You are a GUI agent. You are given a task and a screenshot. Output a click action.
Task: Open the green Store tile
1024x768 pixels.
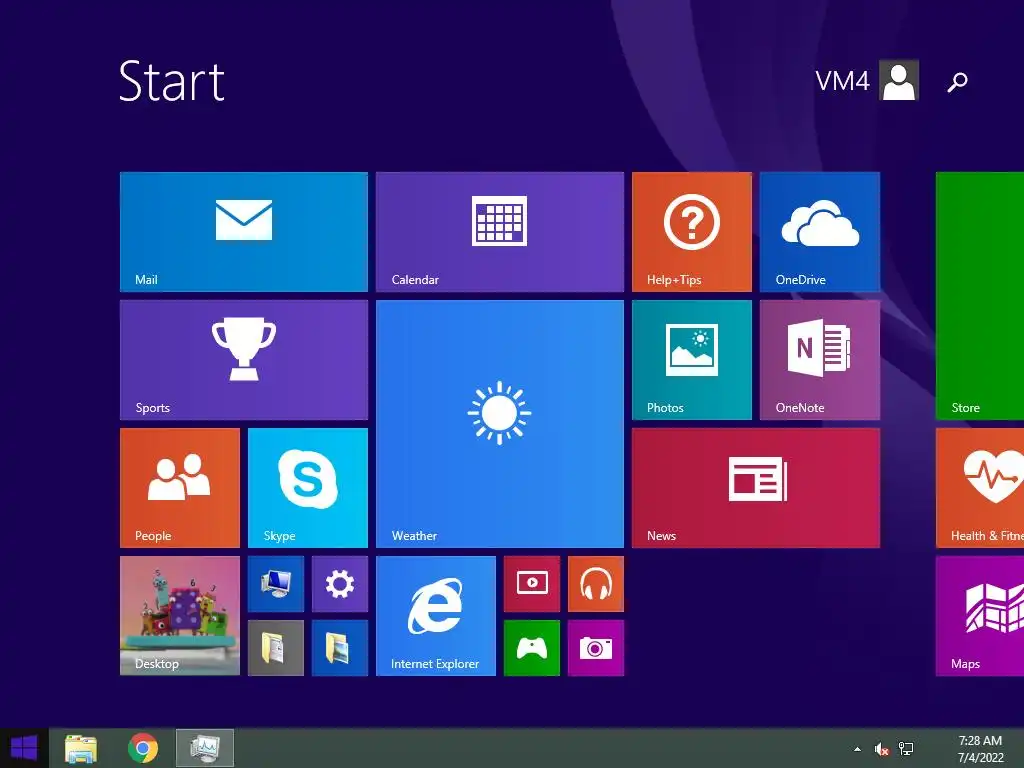980,296
